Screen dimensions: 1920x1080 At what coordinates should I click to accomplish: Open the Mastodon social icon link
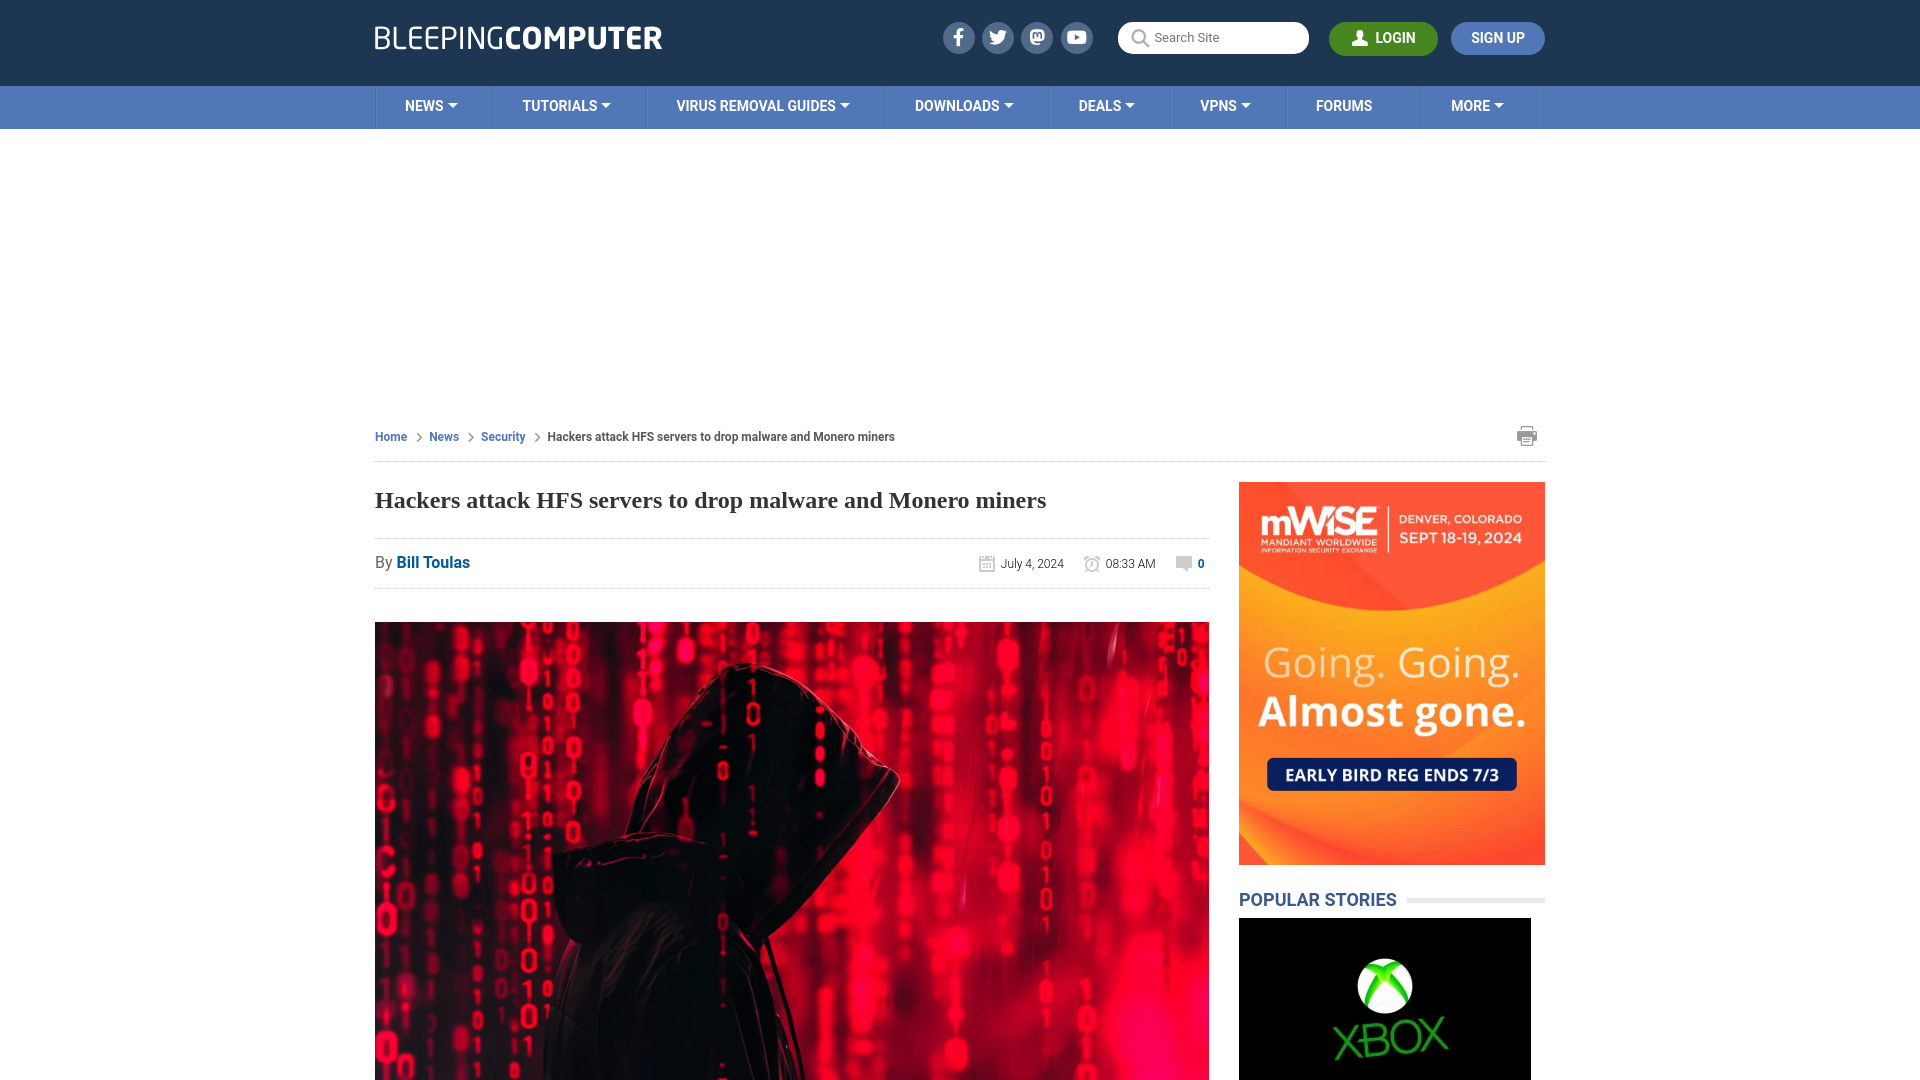1036,37
